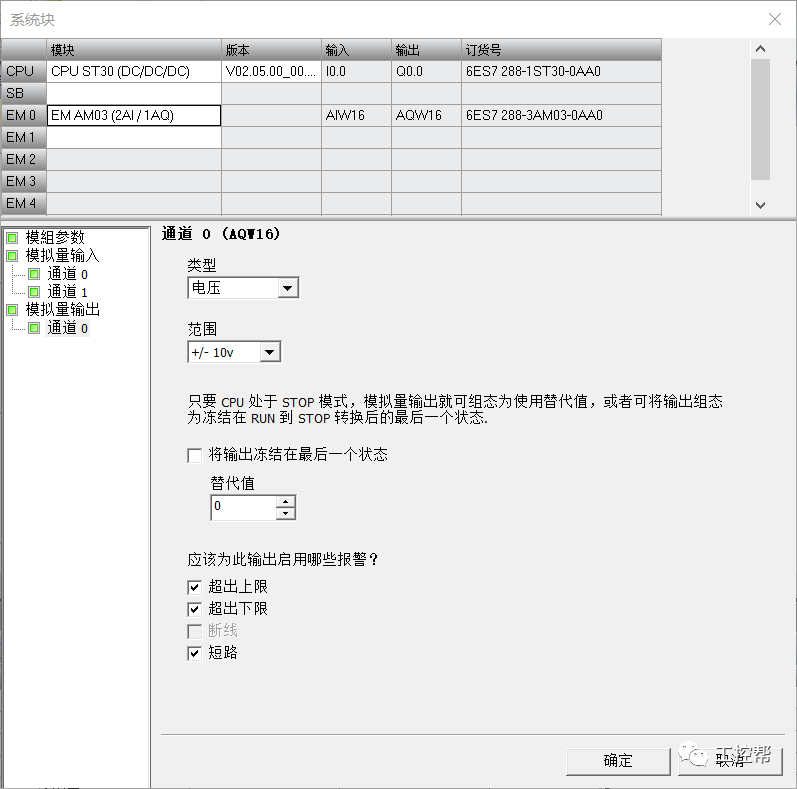
Task: Click module table scroll down arrow
Action: tap(760, 205)
